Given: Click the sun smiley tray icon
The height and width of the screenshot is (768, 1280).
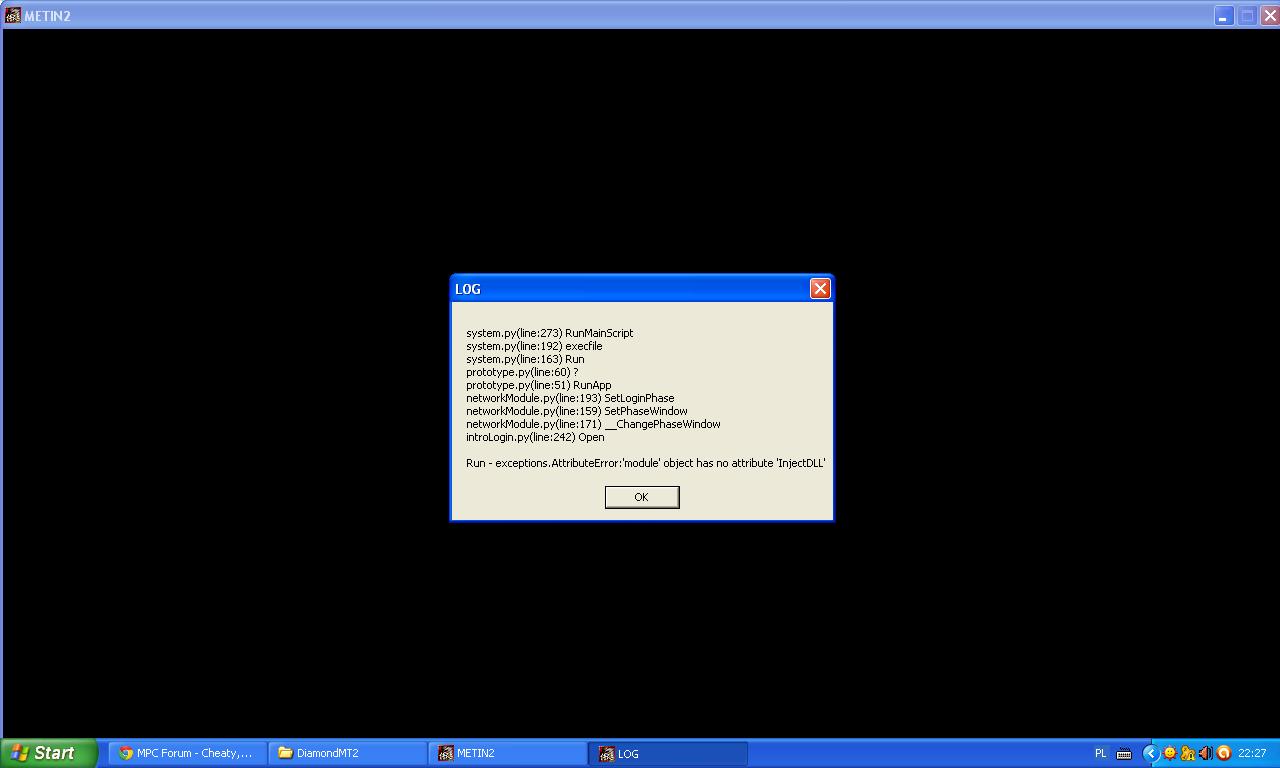Looking at the screenshot, I should (x=1169, y=753).
